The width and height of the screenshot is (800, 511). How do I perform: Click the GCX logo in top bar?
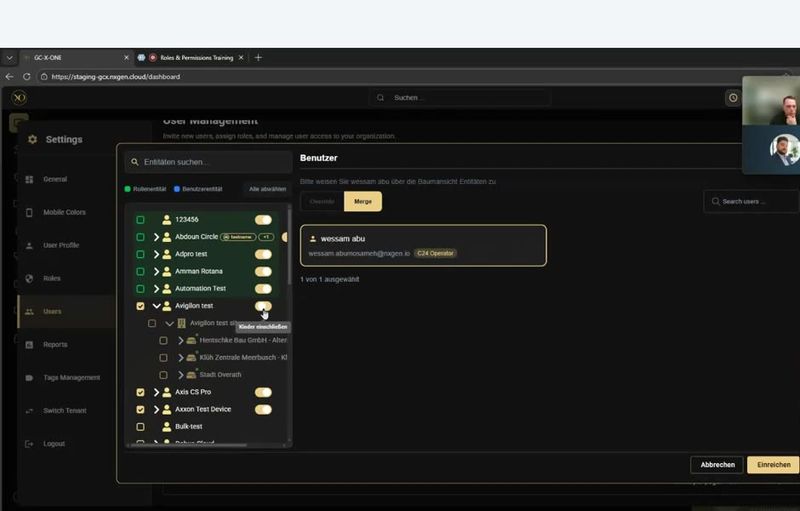pos(19,97)
